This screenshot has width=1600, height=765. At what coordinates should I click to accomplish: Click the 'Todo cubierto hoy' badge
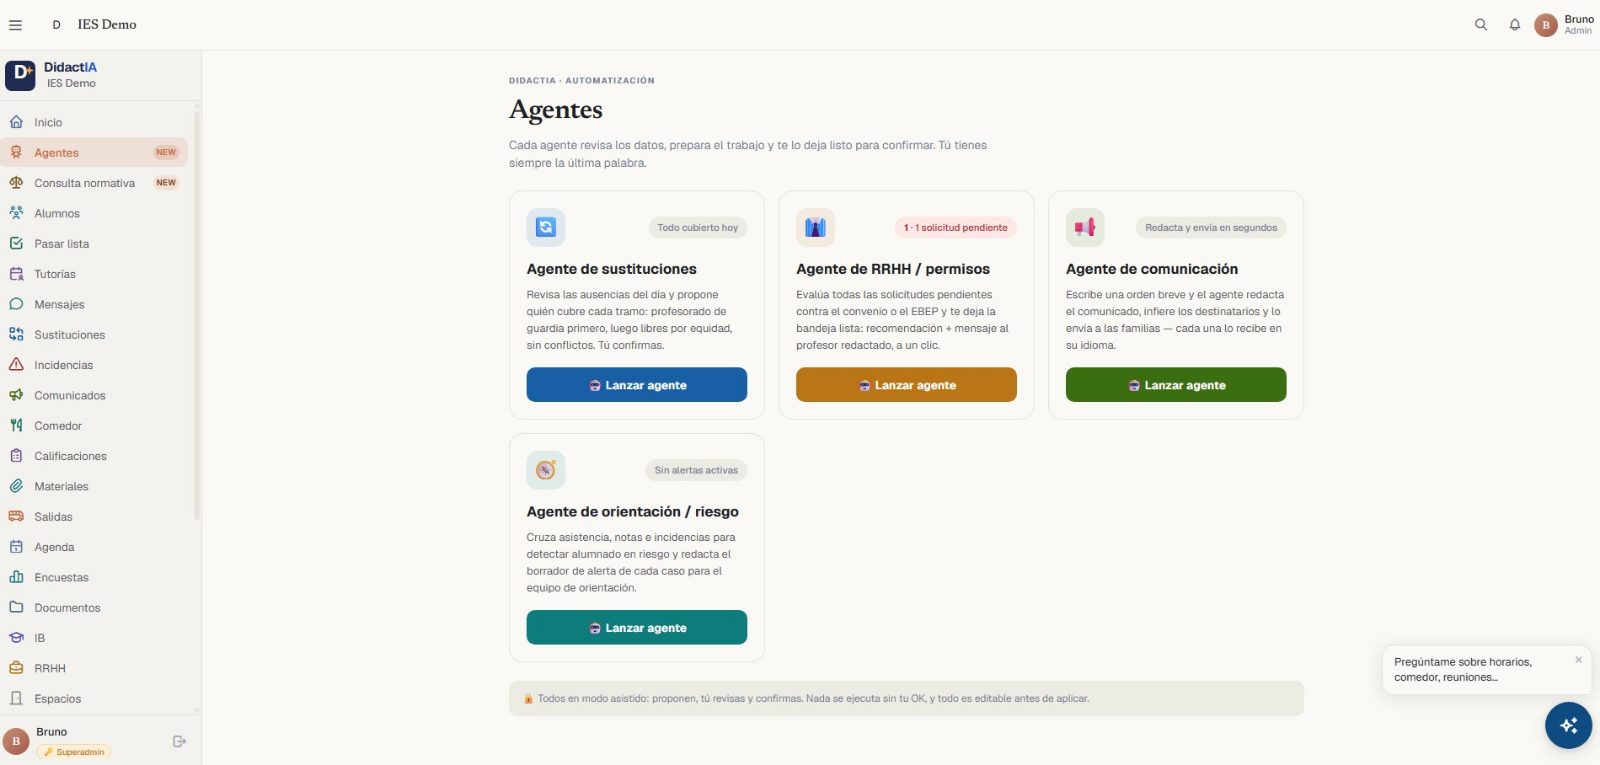tap(698, 228)
